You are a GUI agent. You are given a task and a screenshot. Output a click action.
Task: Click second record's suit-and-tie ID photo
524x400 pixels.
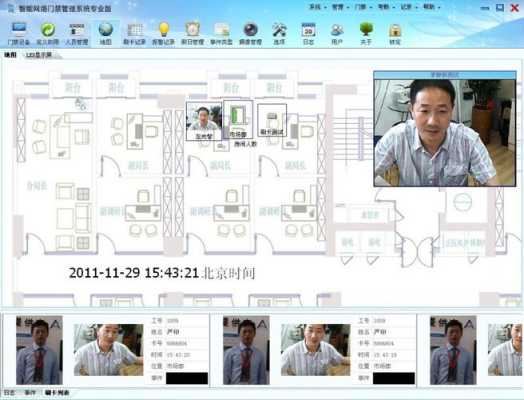coord(246,350)
